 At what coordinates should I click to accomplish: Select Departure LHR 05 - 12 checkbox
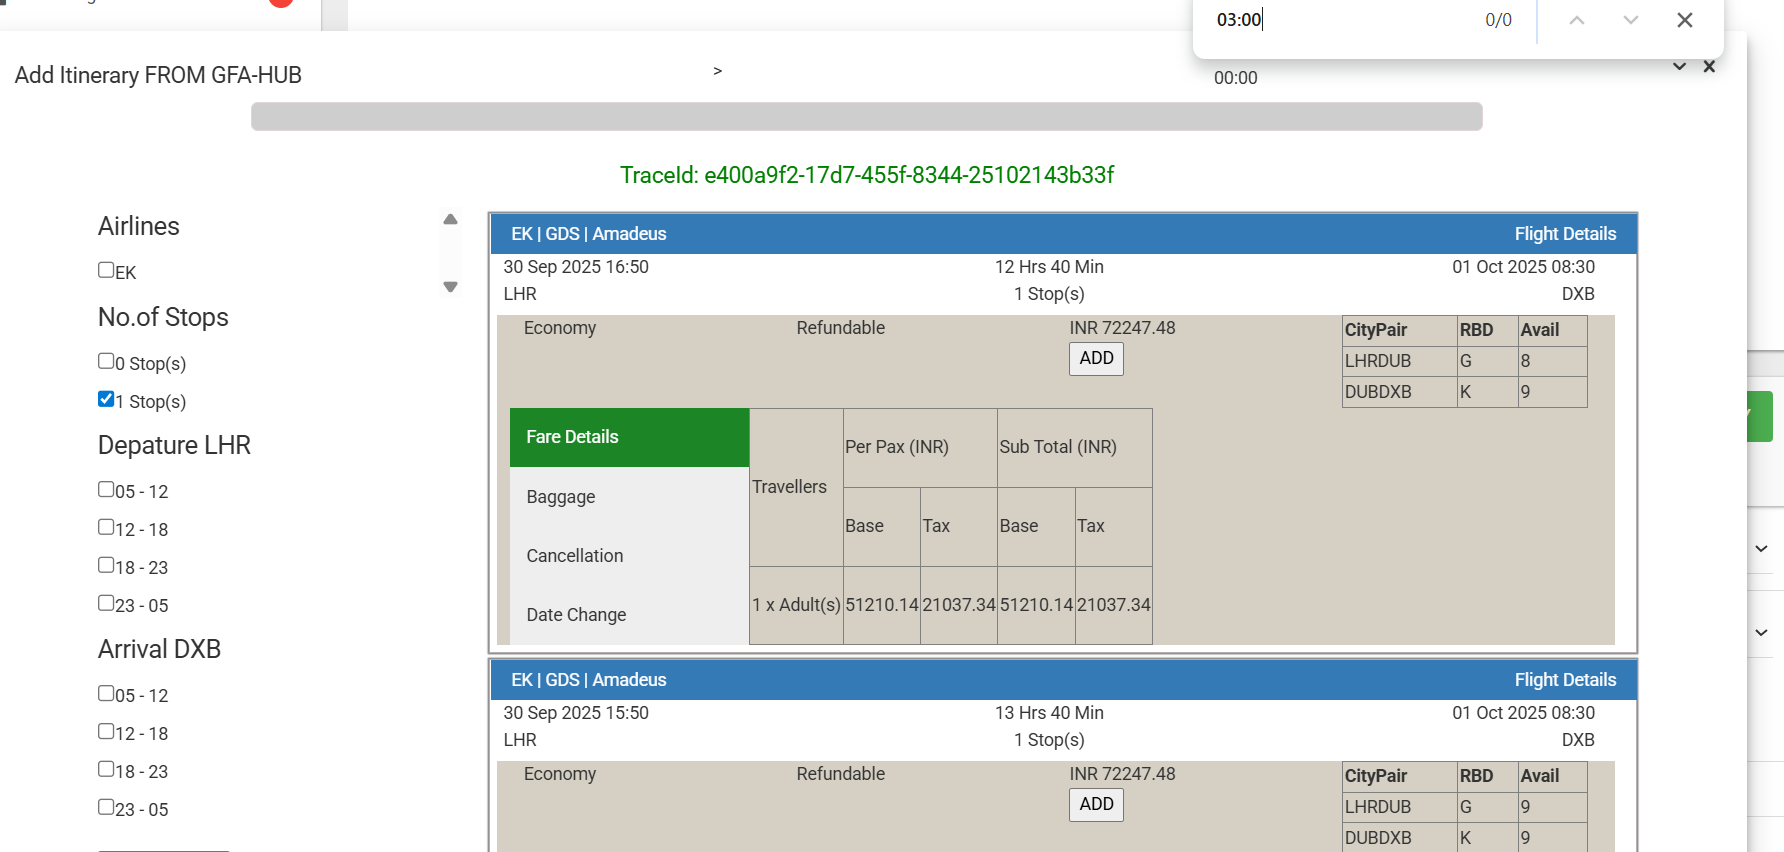[x=106, y=489]
